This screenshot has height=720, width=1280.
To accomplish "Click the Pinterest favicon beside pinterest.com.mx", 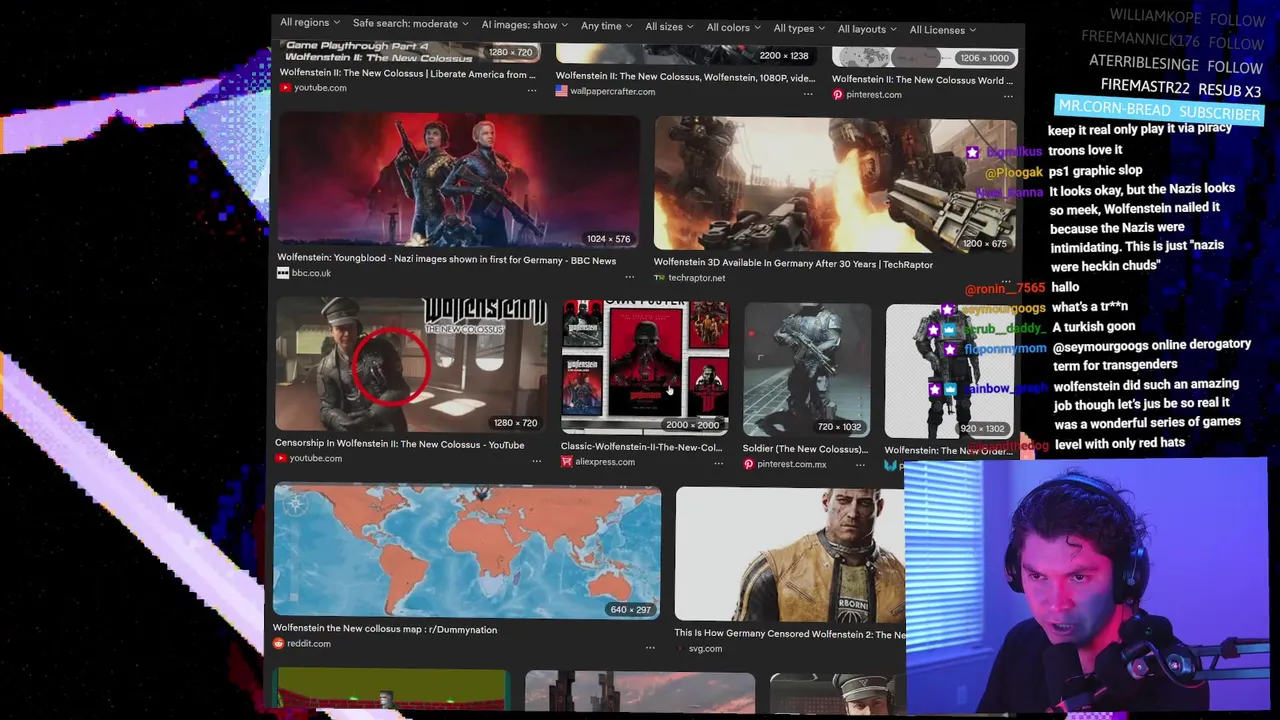I will (x=749, y=464).
